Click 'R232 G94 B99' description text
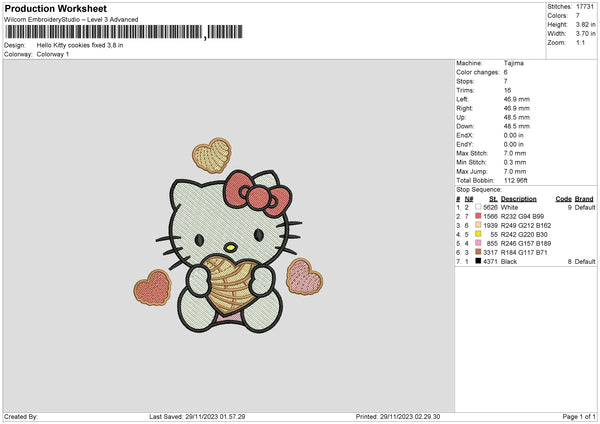 tap(522, 217)
